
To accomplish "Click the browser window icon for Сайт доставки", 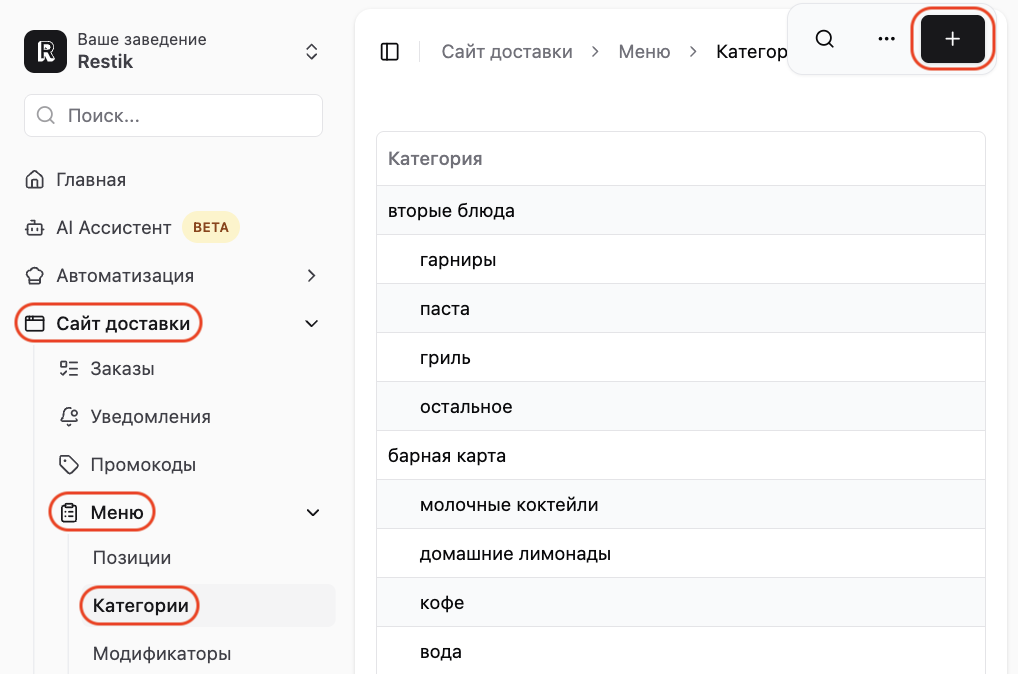I will [34, 323].
